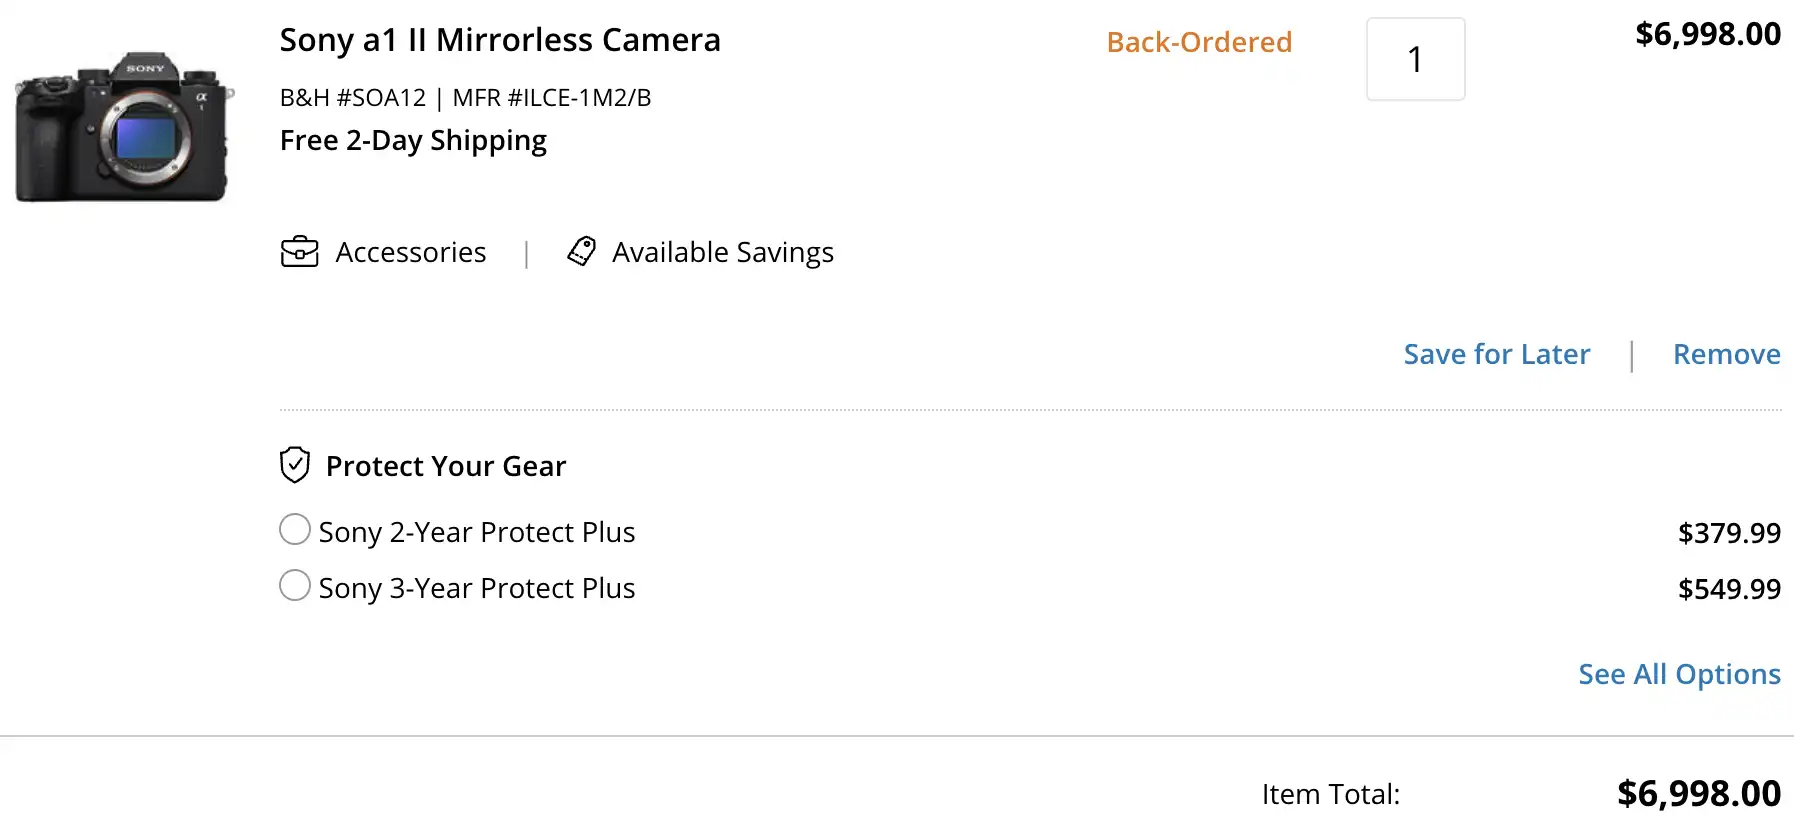This screenshot has height=820, width=1794.
Task: Click the Free 2-Day Shipping text
Action: coord(413,140)
